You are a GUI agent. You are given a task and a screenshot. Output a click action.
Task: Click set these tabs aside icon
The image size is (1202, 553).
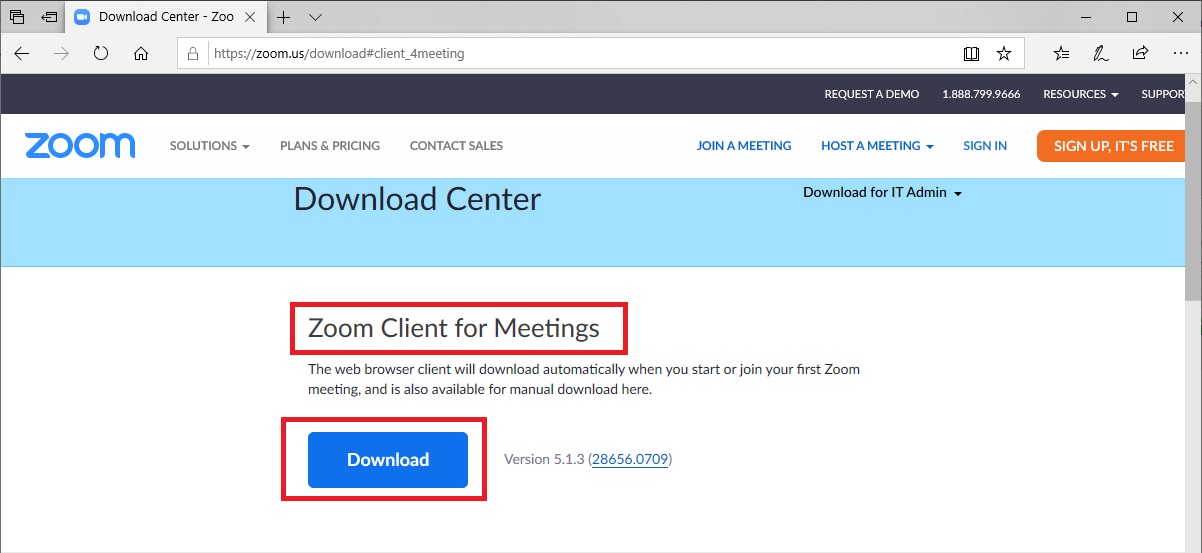(x=49, y=17)
